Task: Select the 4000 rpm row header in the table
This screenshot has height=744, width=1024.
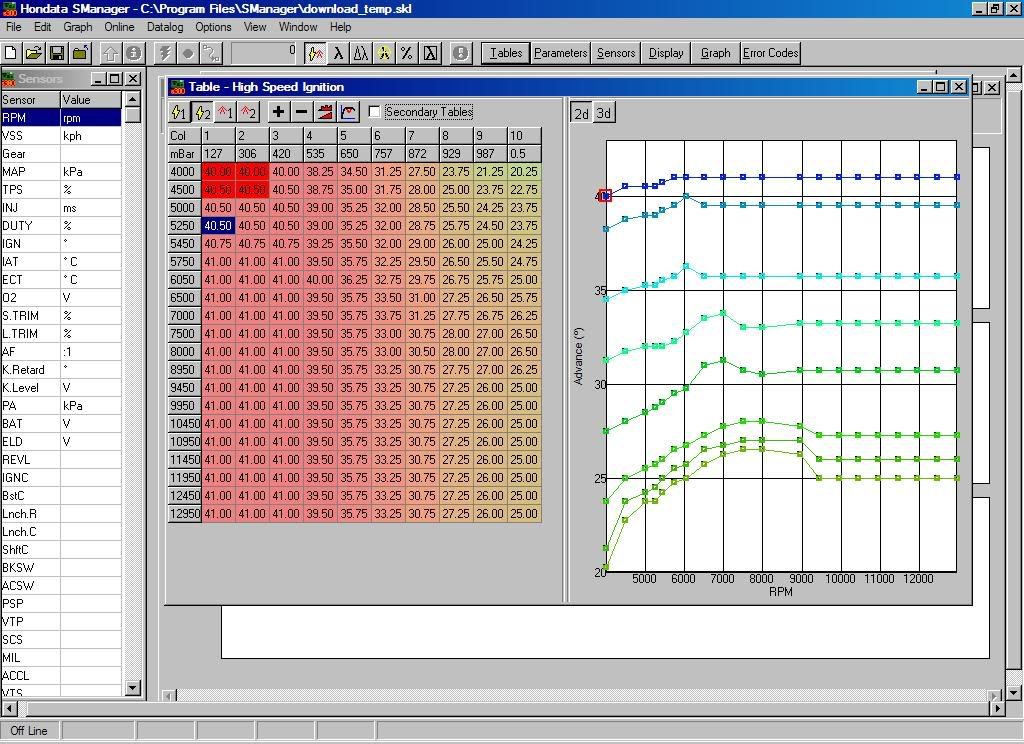Action: [184, 172]
